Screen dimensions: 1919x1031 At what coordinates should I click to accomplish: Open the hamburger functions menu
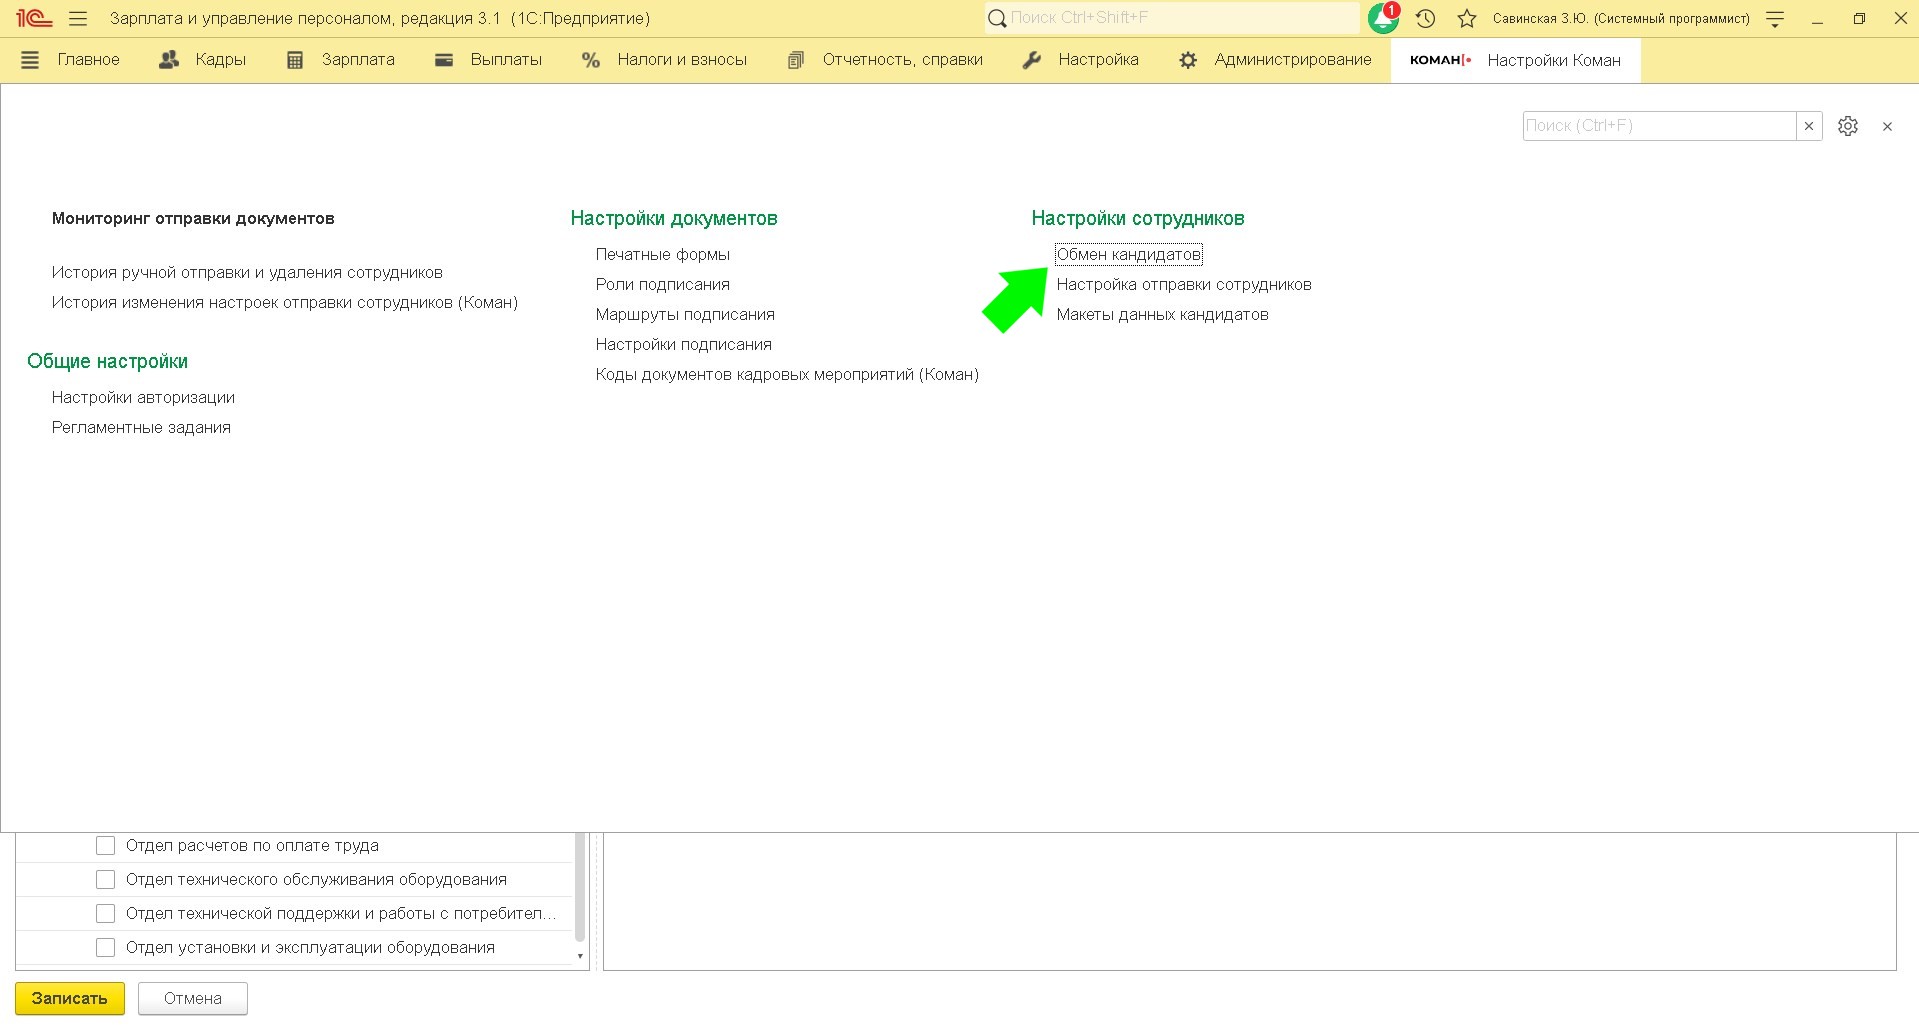tap(78, 19)
